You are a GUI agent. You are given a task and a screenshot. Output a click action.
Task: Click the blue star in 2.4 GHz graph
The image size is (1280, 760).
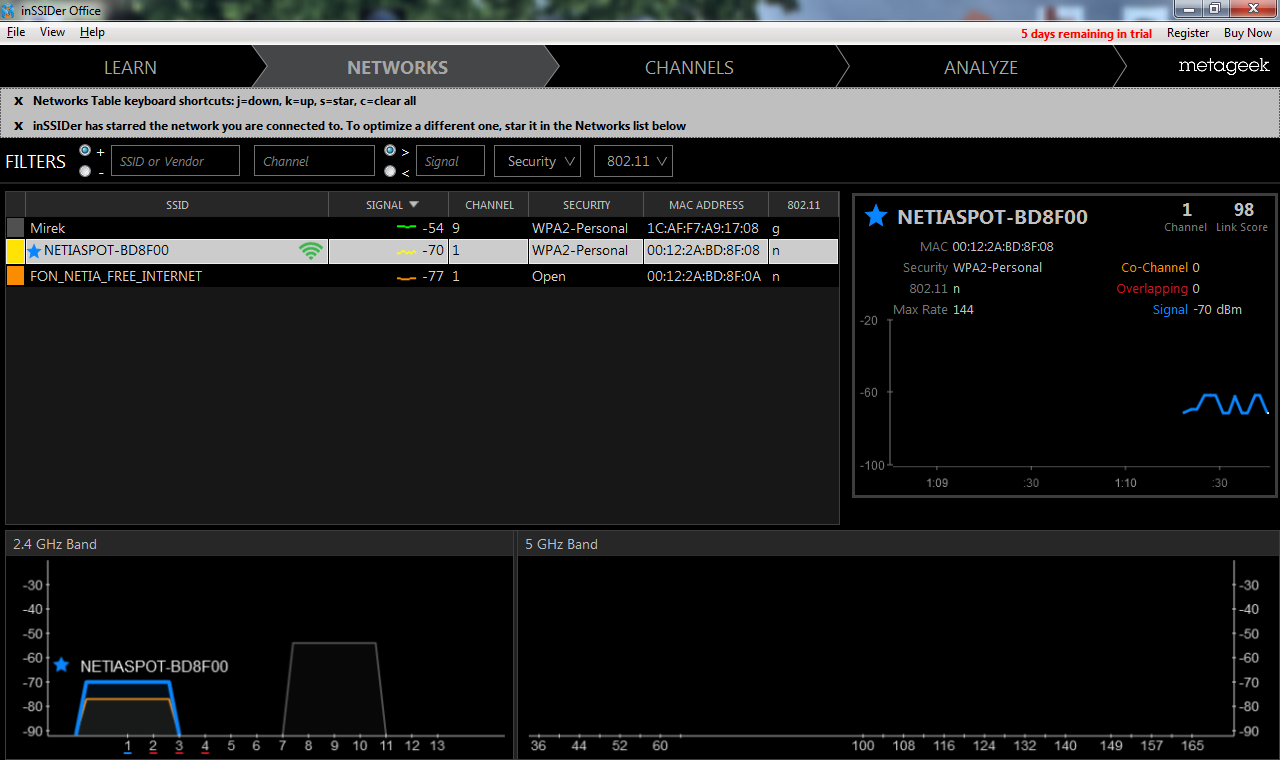click(61, 665)
